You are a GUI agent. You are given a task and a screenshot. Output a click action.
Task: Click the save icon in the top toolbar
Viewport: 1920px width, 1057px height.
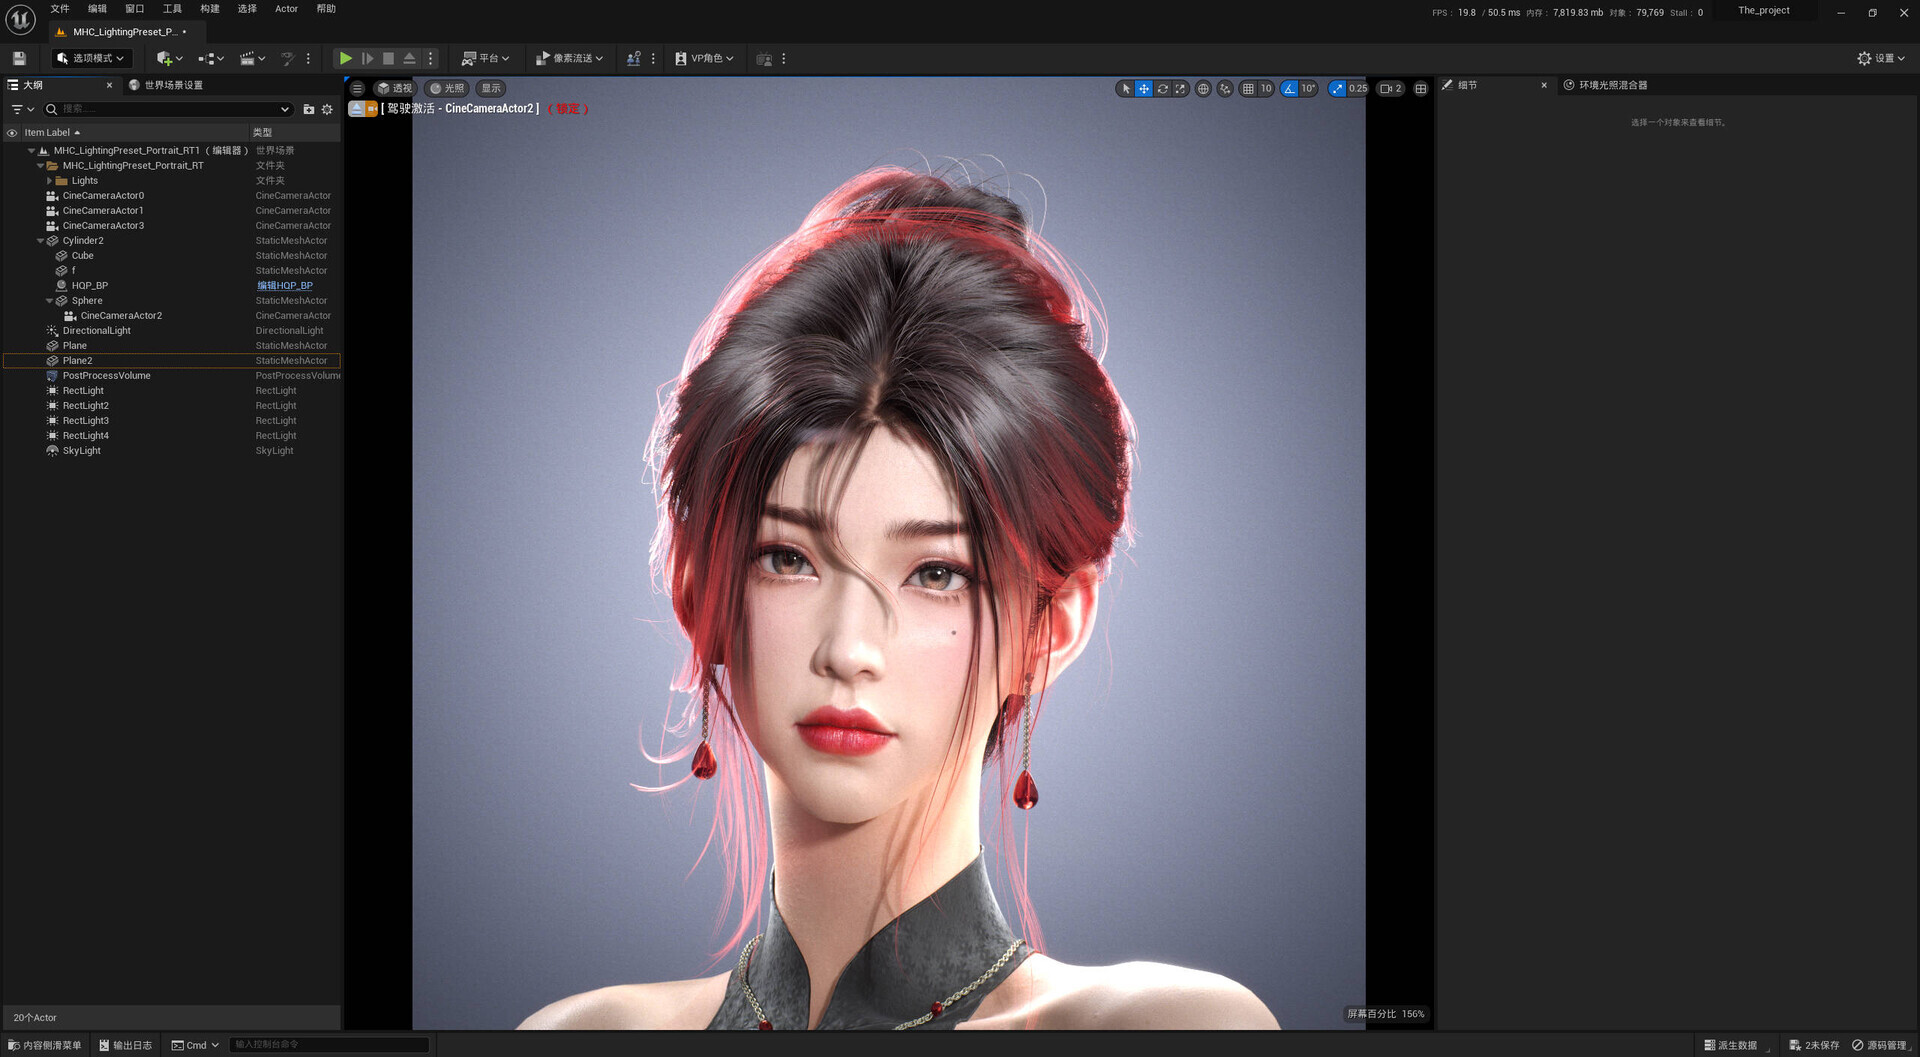pos(17,57)
